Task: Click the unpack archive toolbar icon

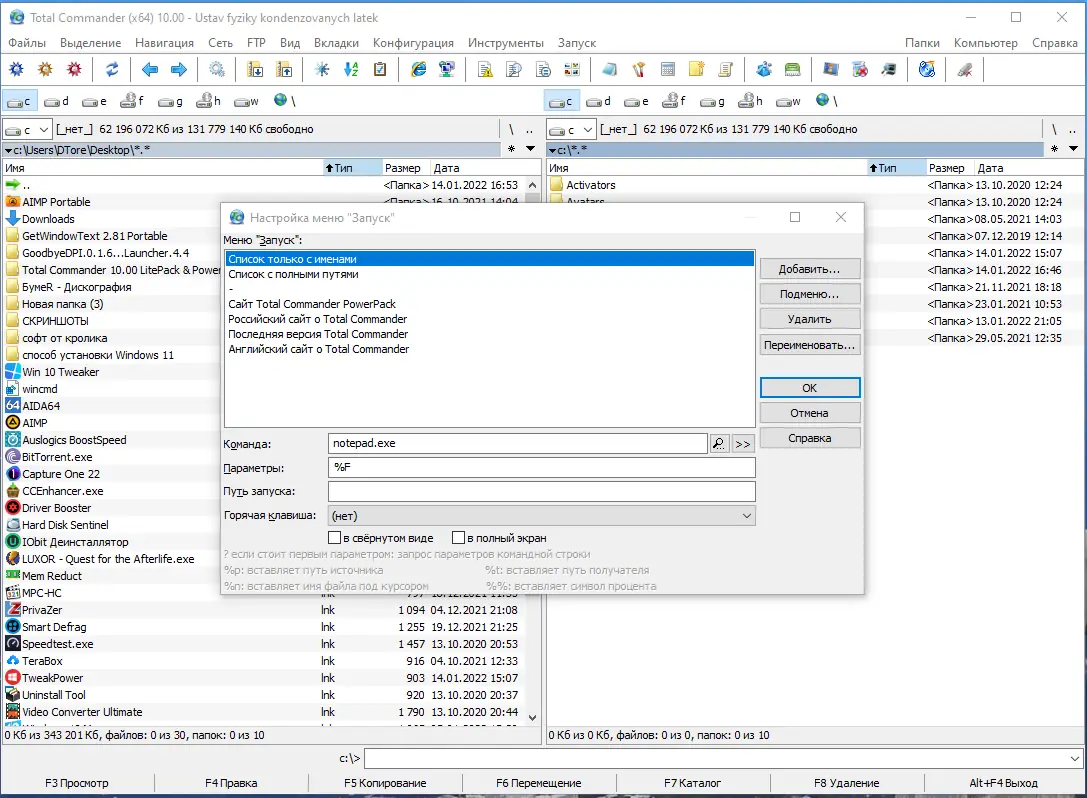Action: click(x=286, y=69)
